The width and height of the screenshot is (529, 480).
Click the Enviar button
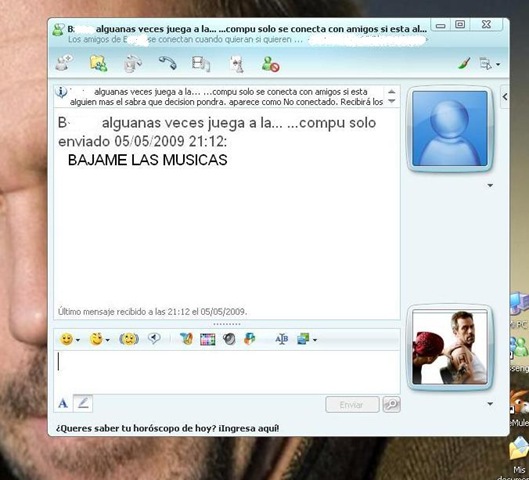352,405
